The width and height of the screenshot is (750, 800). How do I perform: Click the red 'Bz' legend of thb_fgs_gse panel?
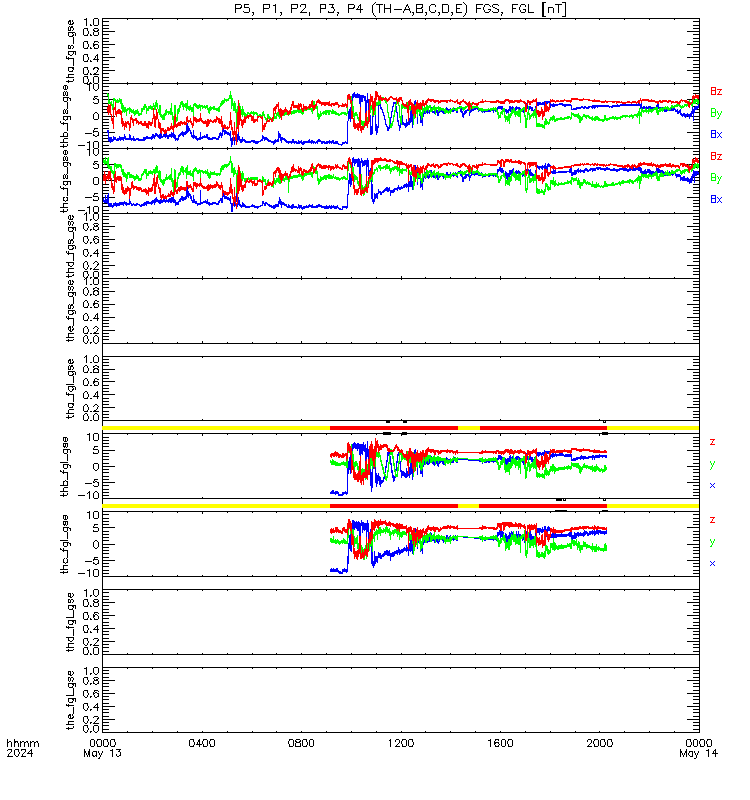pos(716,91)
